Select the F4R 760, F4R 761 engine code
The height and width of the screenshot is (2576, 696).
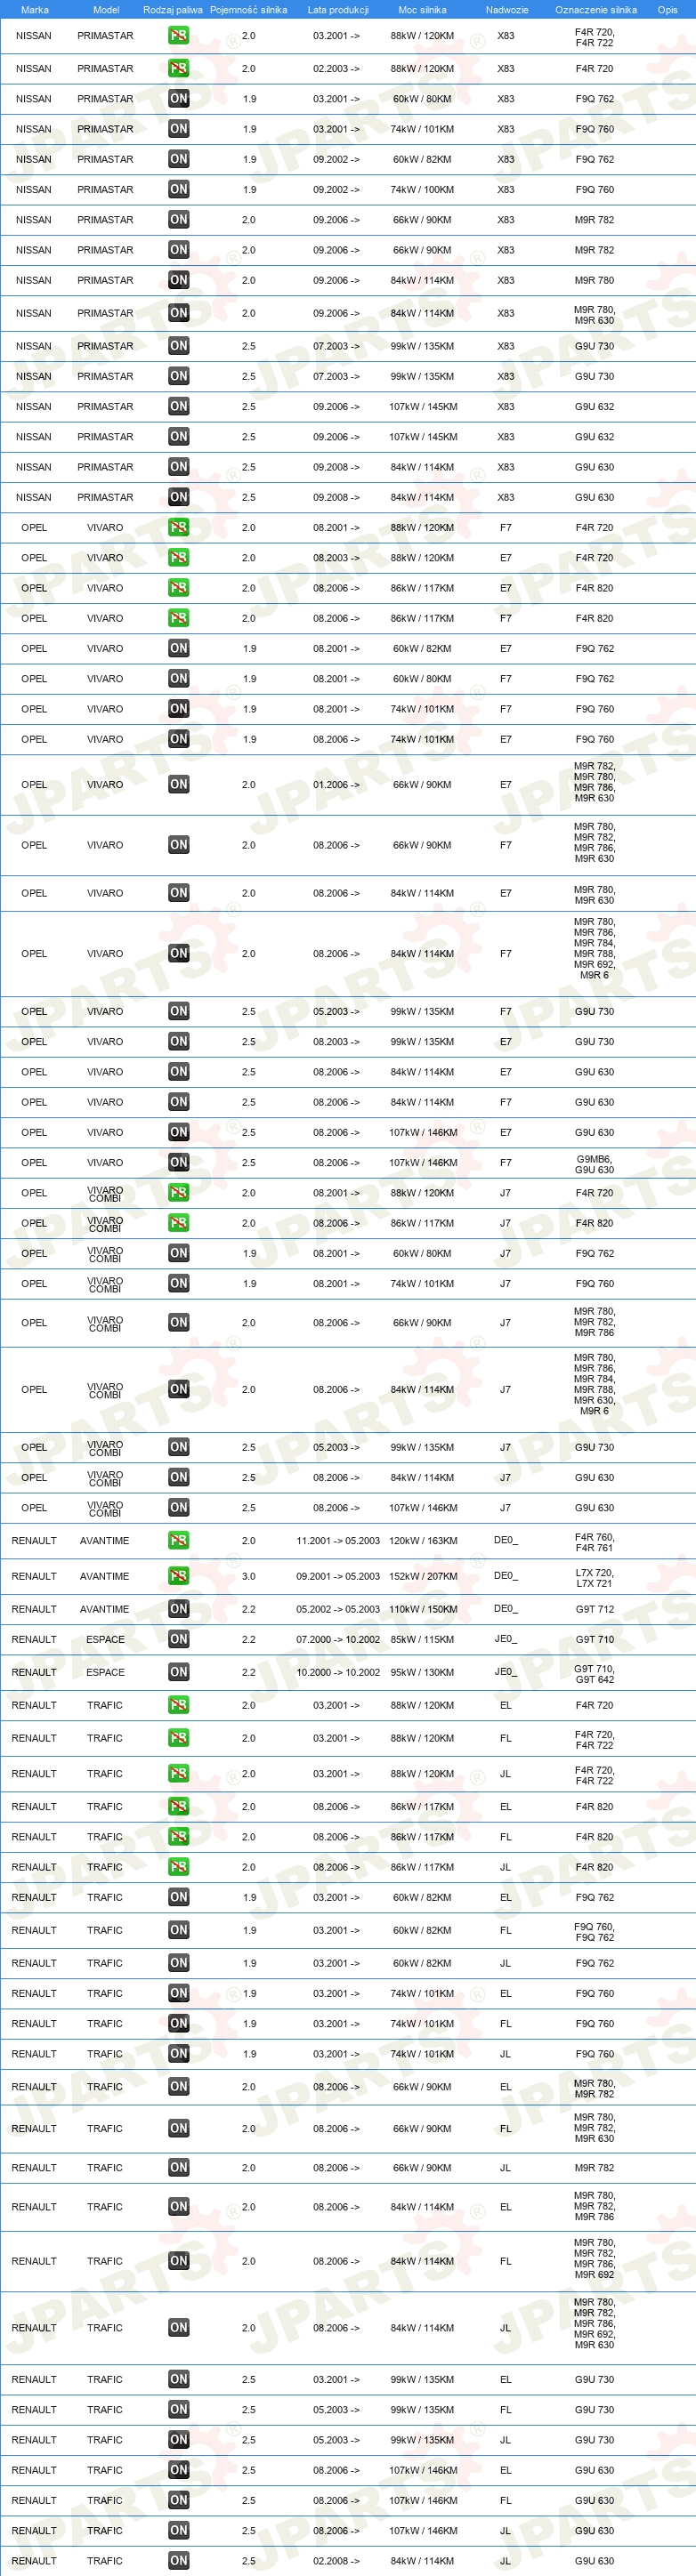click(x=594, y=1542)
